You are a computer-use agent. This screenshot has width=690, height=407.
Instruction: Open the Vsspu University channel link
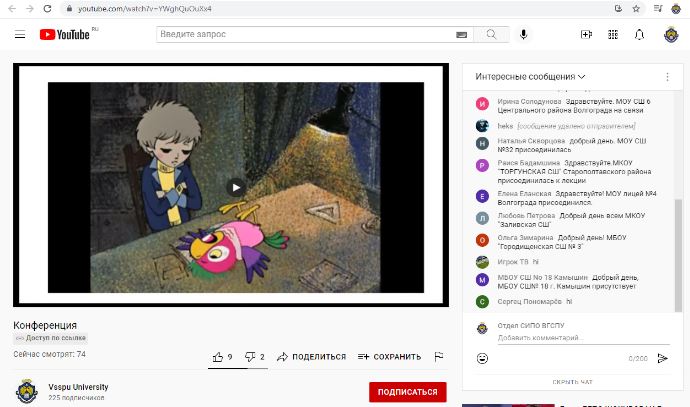(78, 387)
